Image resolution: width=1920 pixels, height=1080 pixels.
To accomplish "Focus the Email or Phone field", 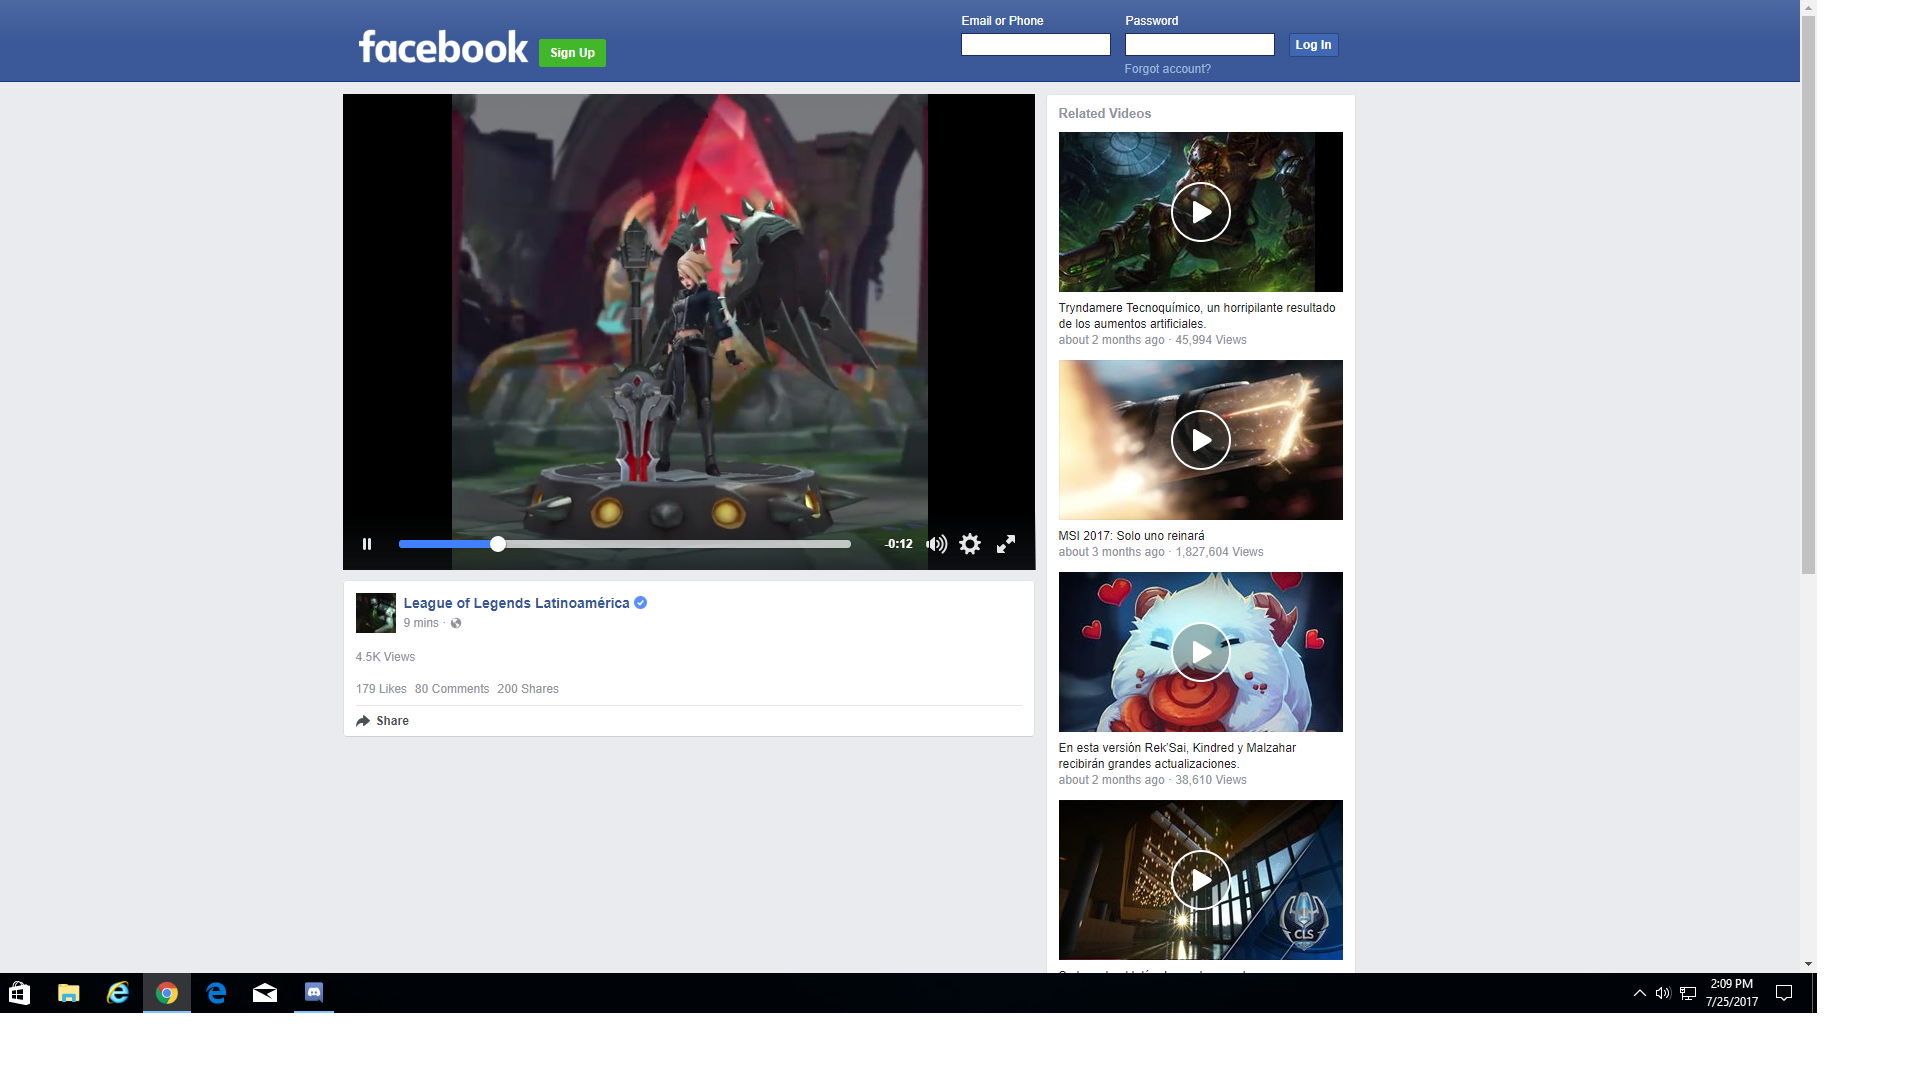I will 1036,45.
